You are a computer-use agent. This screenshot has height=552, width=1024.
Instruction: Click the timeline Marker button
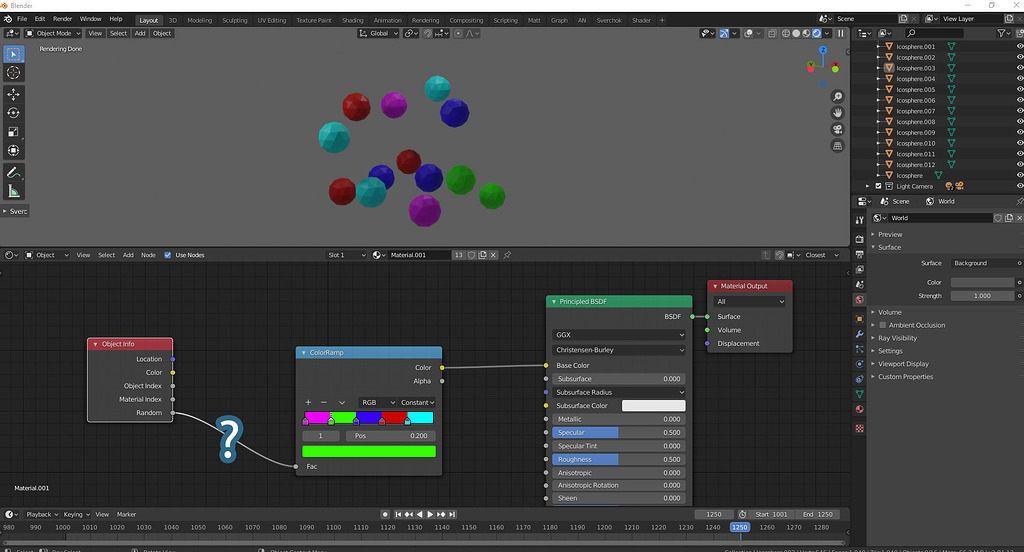(126, 514)
